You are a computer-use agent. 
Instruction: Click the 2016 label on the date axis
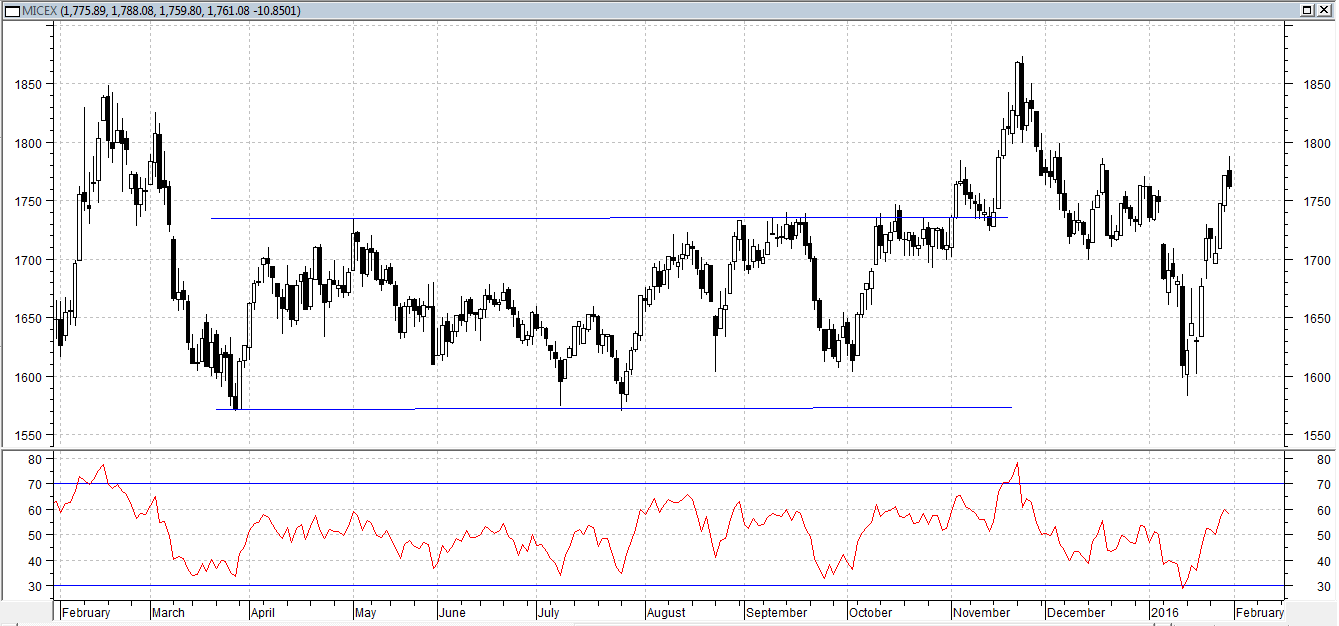click(1166, 613)
